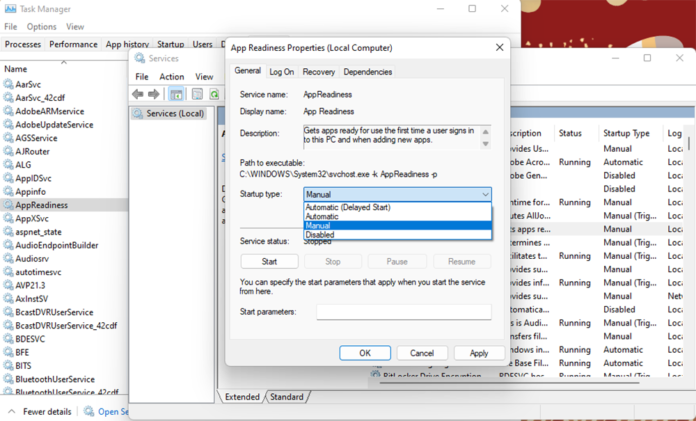Click the show/hide console tree toolbar icon
The width and height of the screenshot is (696, 421).
click(x=177, y=94)
